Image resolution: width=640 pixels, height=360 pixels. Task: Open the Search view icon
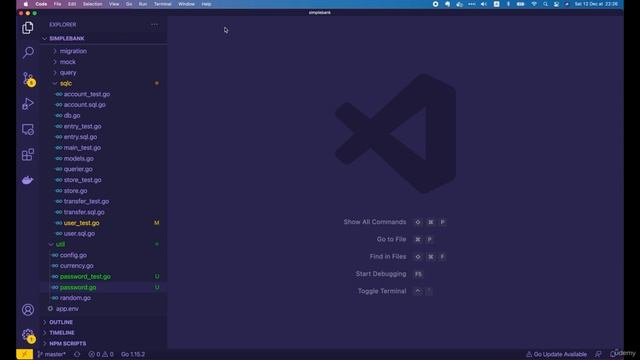click(28, 52)
